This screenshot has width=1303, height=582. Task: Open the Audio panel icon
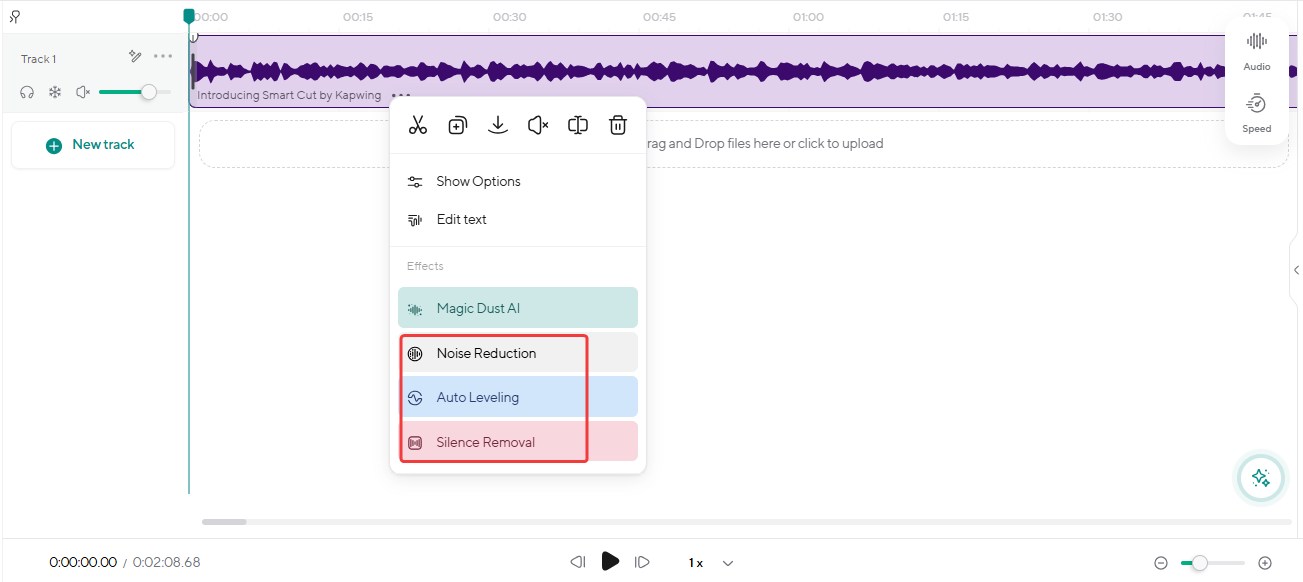coord(1257,51)
